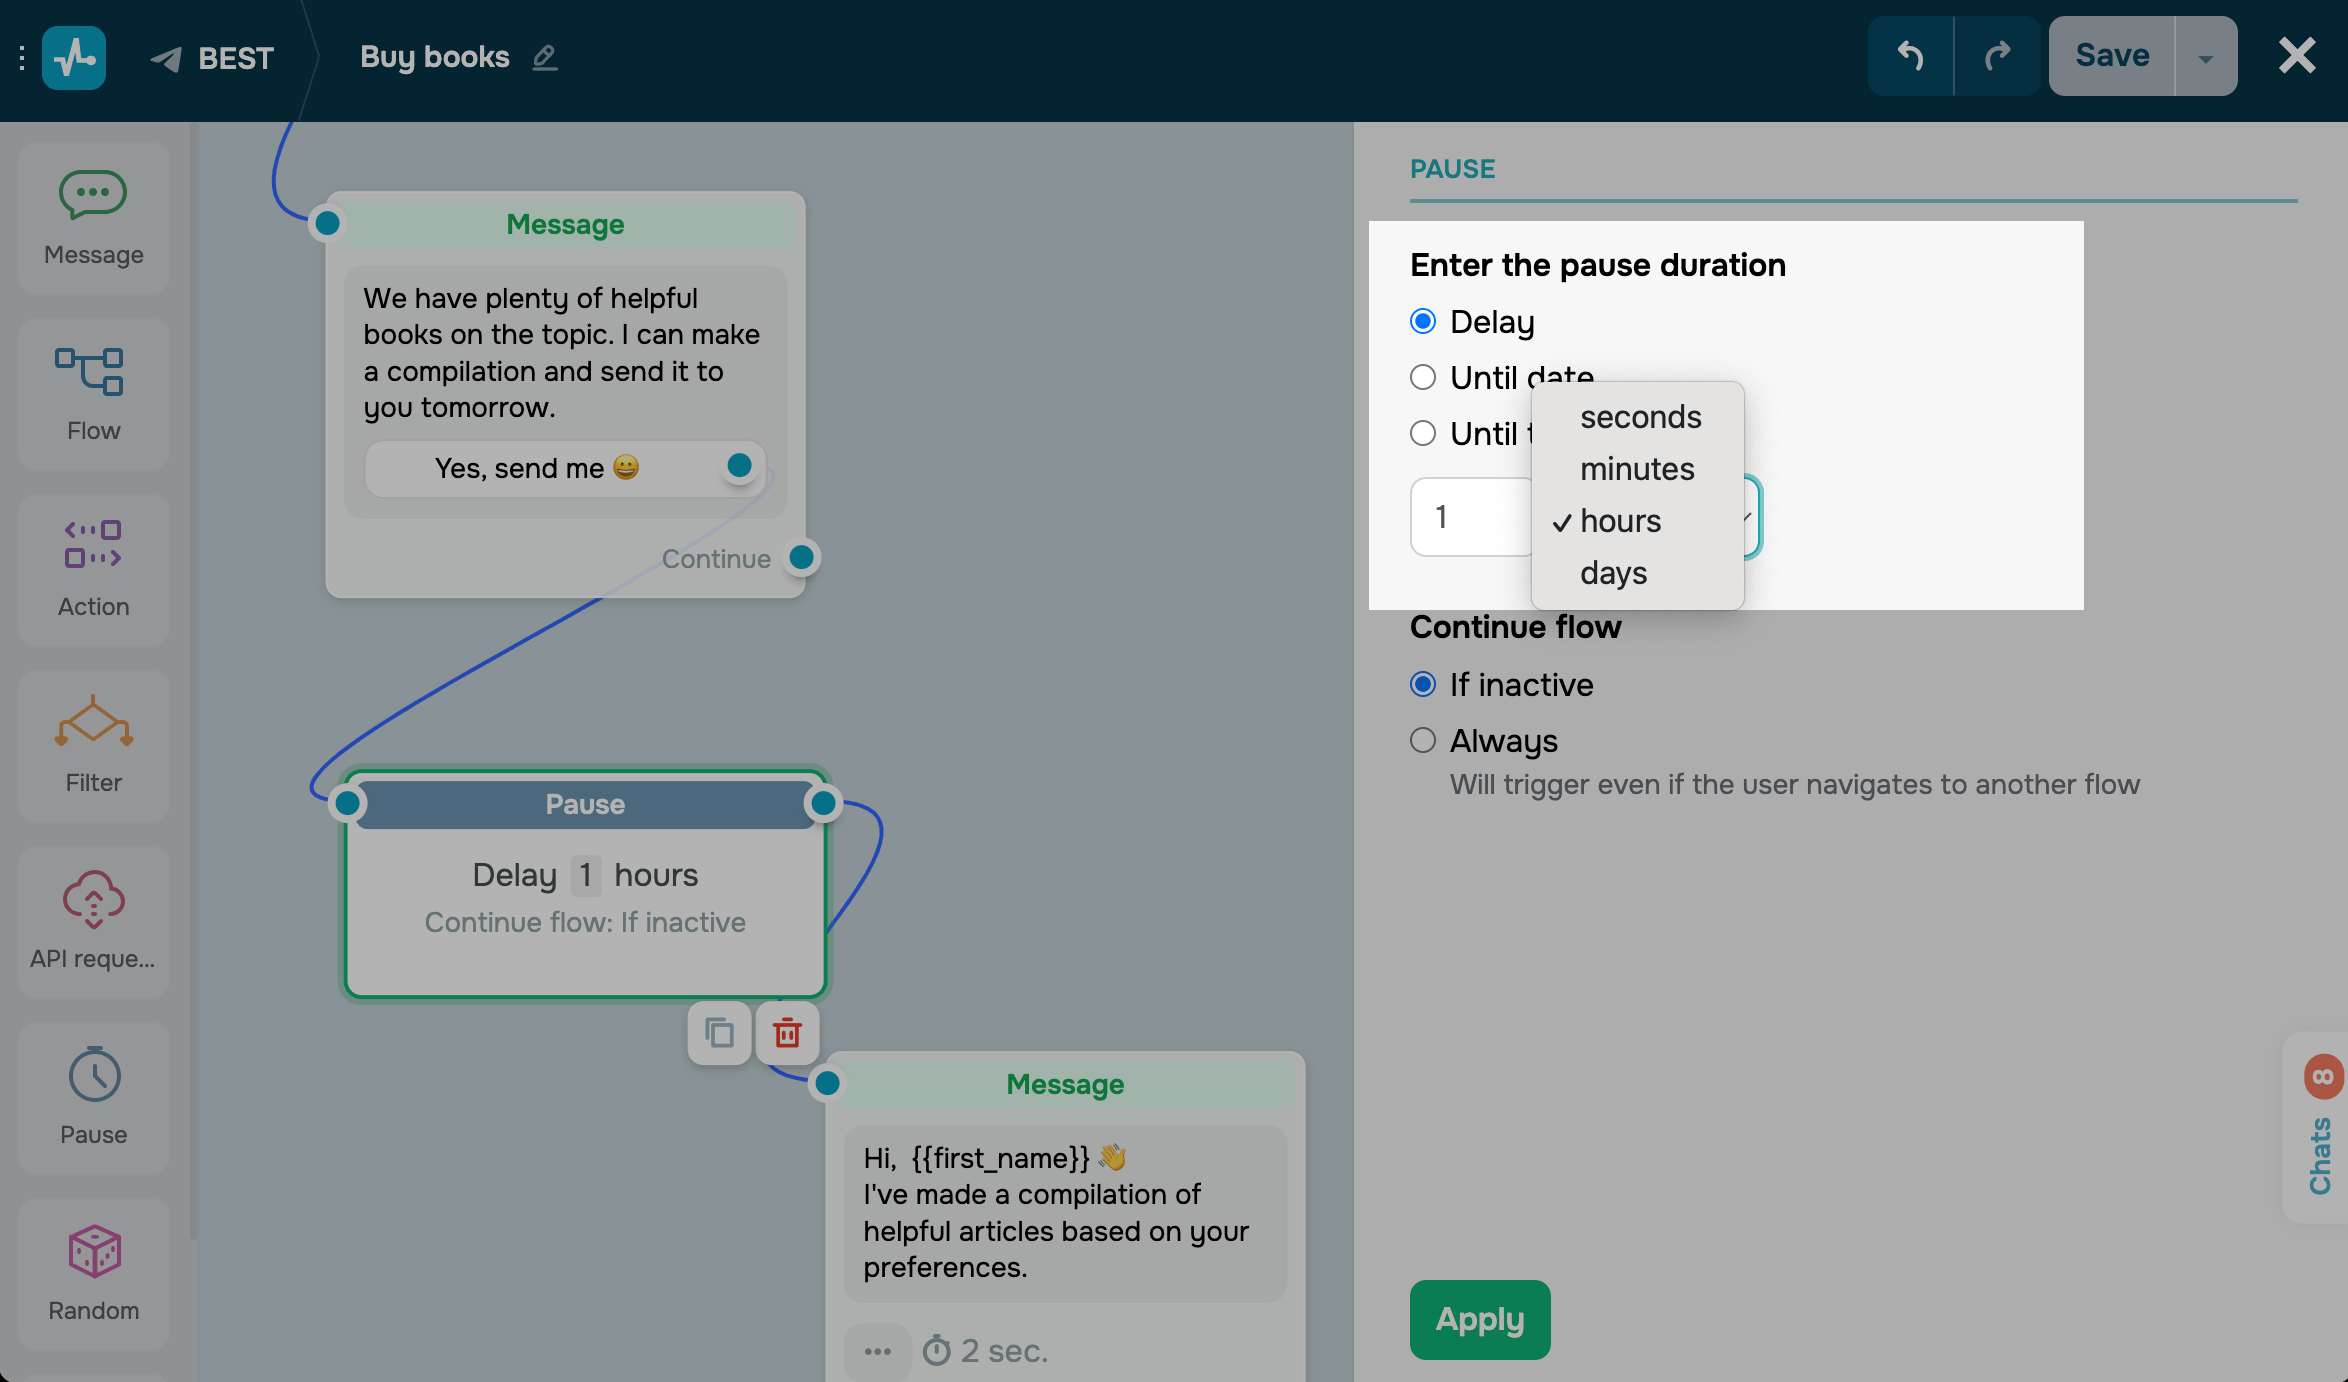Click the Apply button
The width and height of the screenshot is (2348, 1382).
click(1479, 1320)
